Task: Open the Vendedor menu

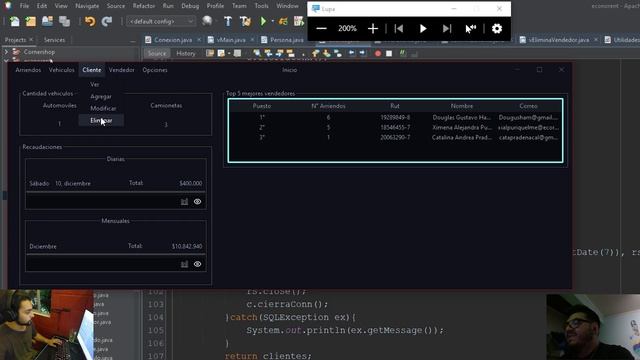Action: tap(122, 70)
